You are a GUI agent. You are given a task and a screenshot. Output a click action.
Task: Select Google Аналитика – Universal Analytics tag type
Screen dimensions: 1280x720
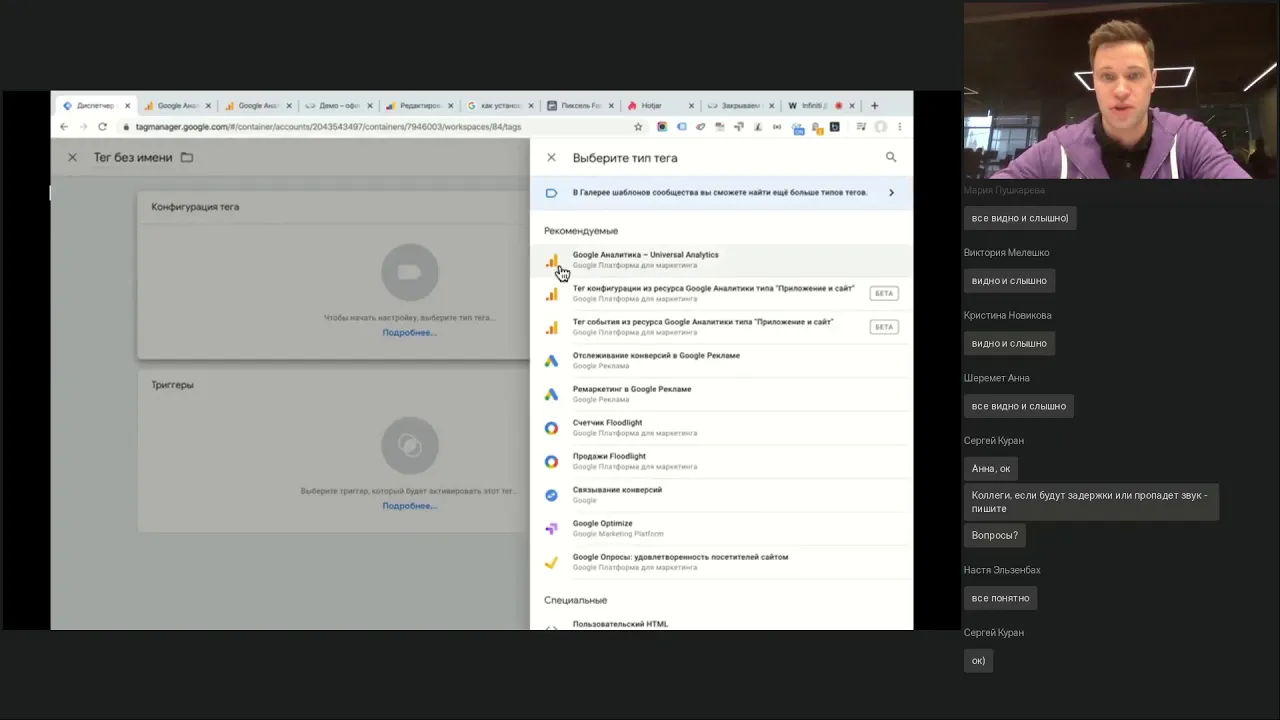721,260
